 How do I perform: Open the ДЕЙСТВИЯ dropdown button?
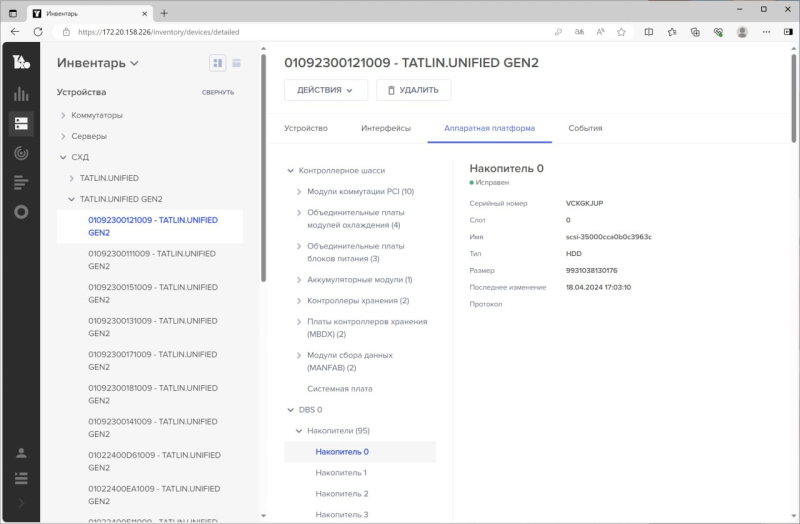[326, 90]
